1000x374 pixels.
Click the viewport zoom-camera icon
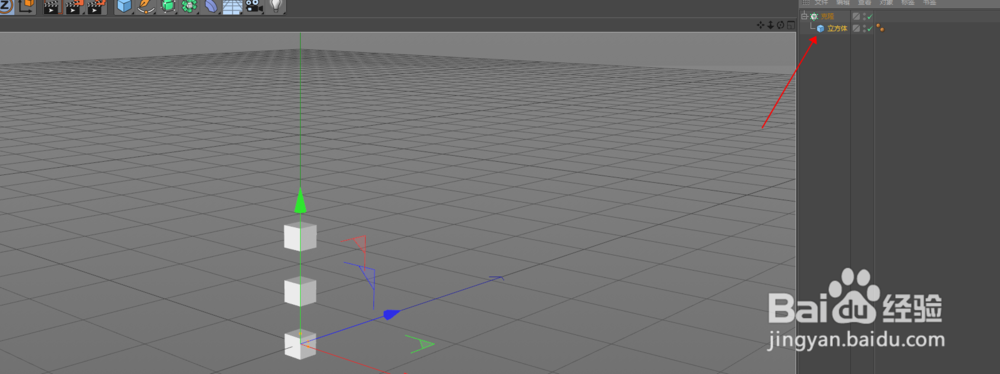[770, 25]
